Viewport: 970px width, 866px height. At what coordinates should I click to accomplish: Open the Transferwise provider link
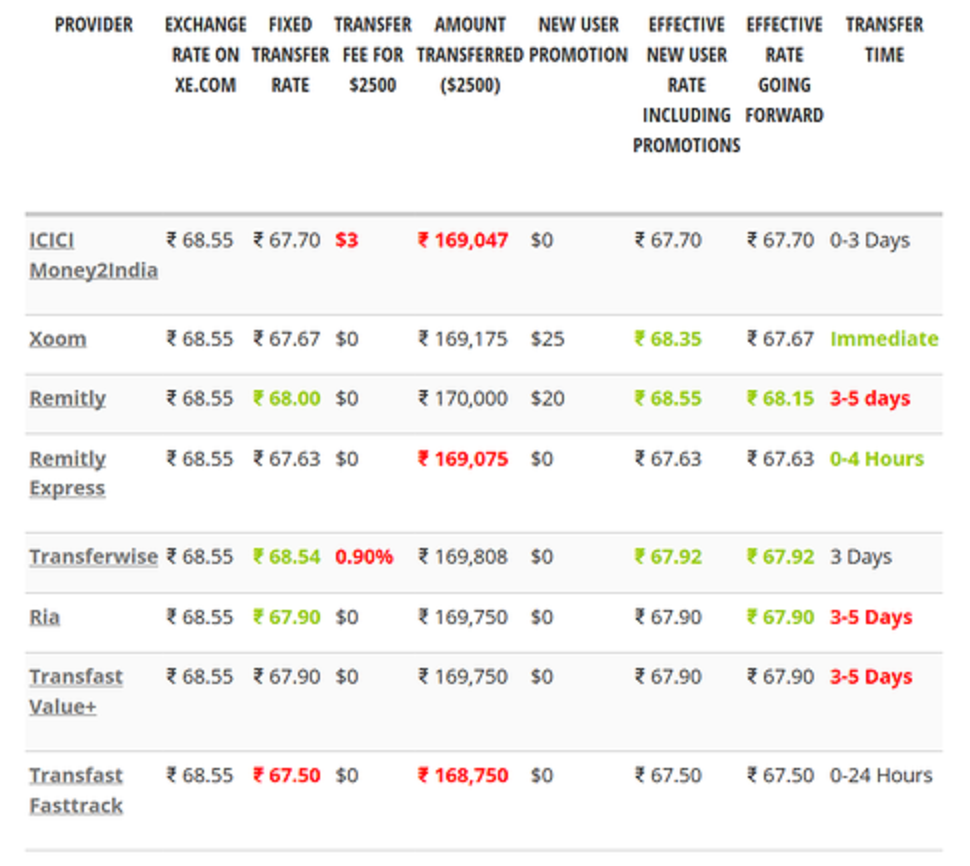[x=93, y=557]
